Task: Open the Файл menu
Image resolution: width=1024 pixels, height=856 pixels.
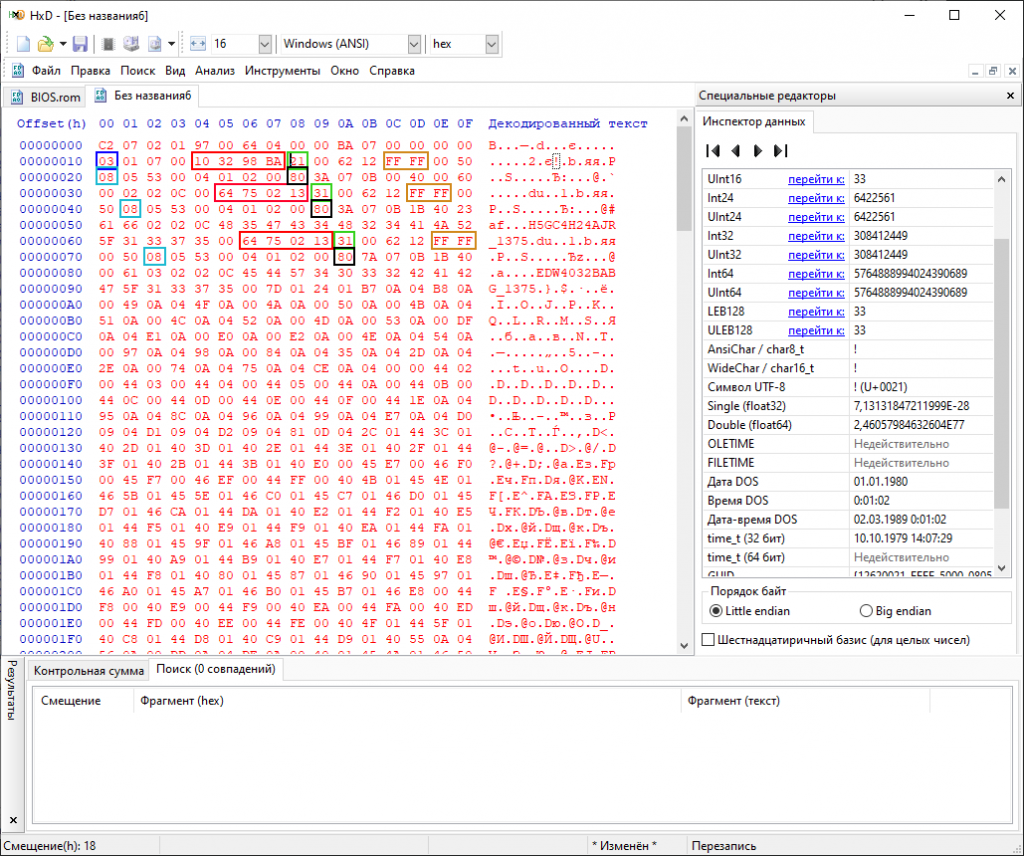Action: (x=46, y=71)
